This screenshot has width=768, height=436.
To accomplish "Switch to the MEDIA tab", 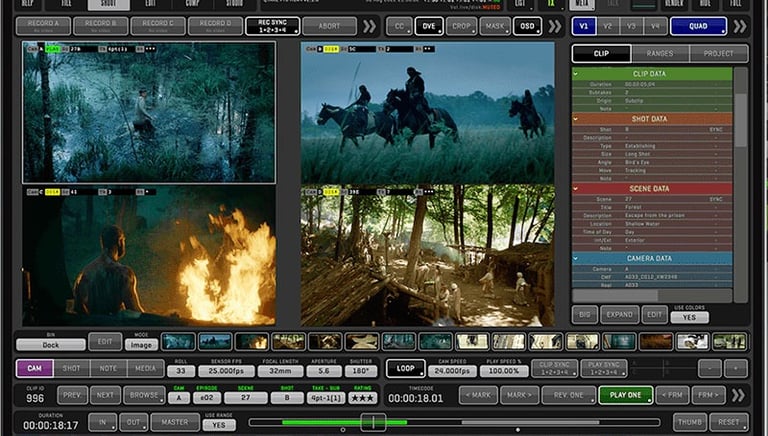I will click(145, 368).
